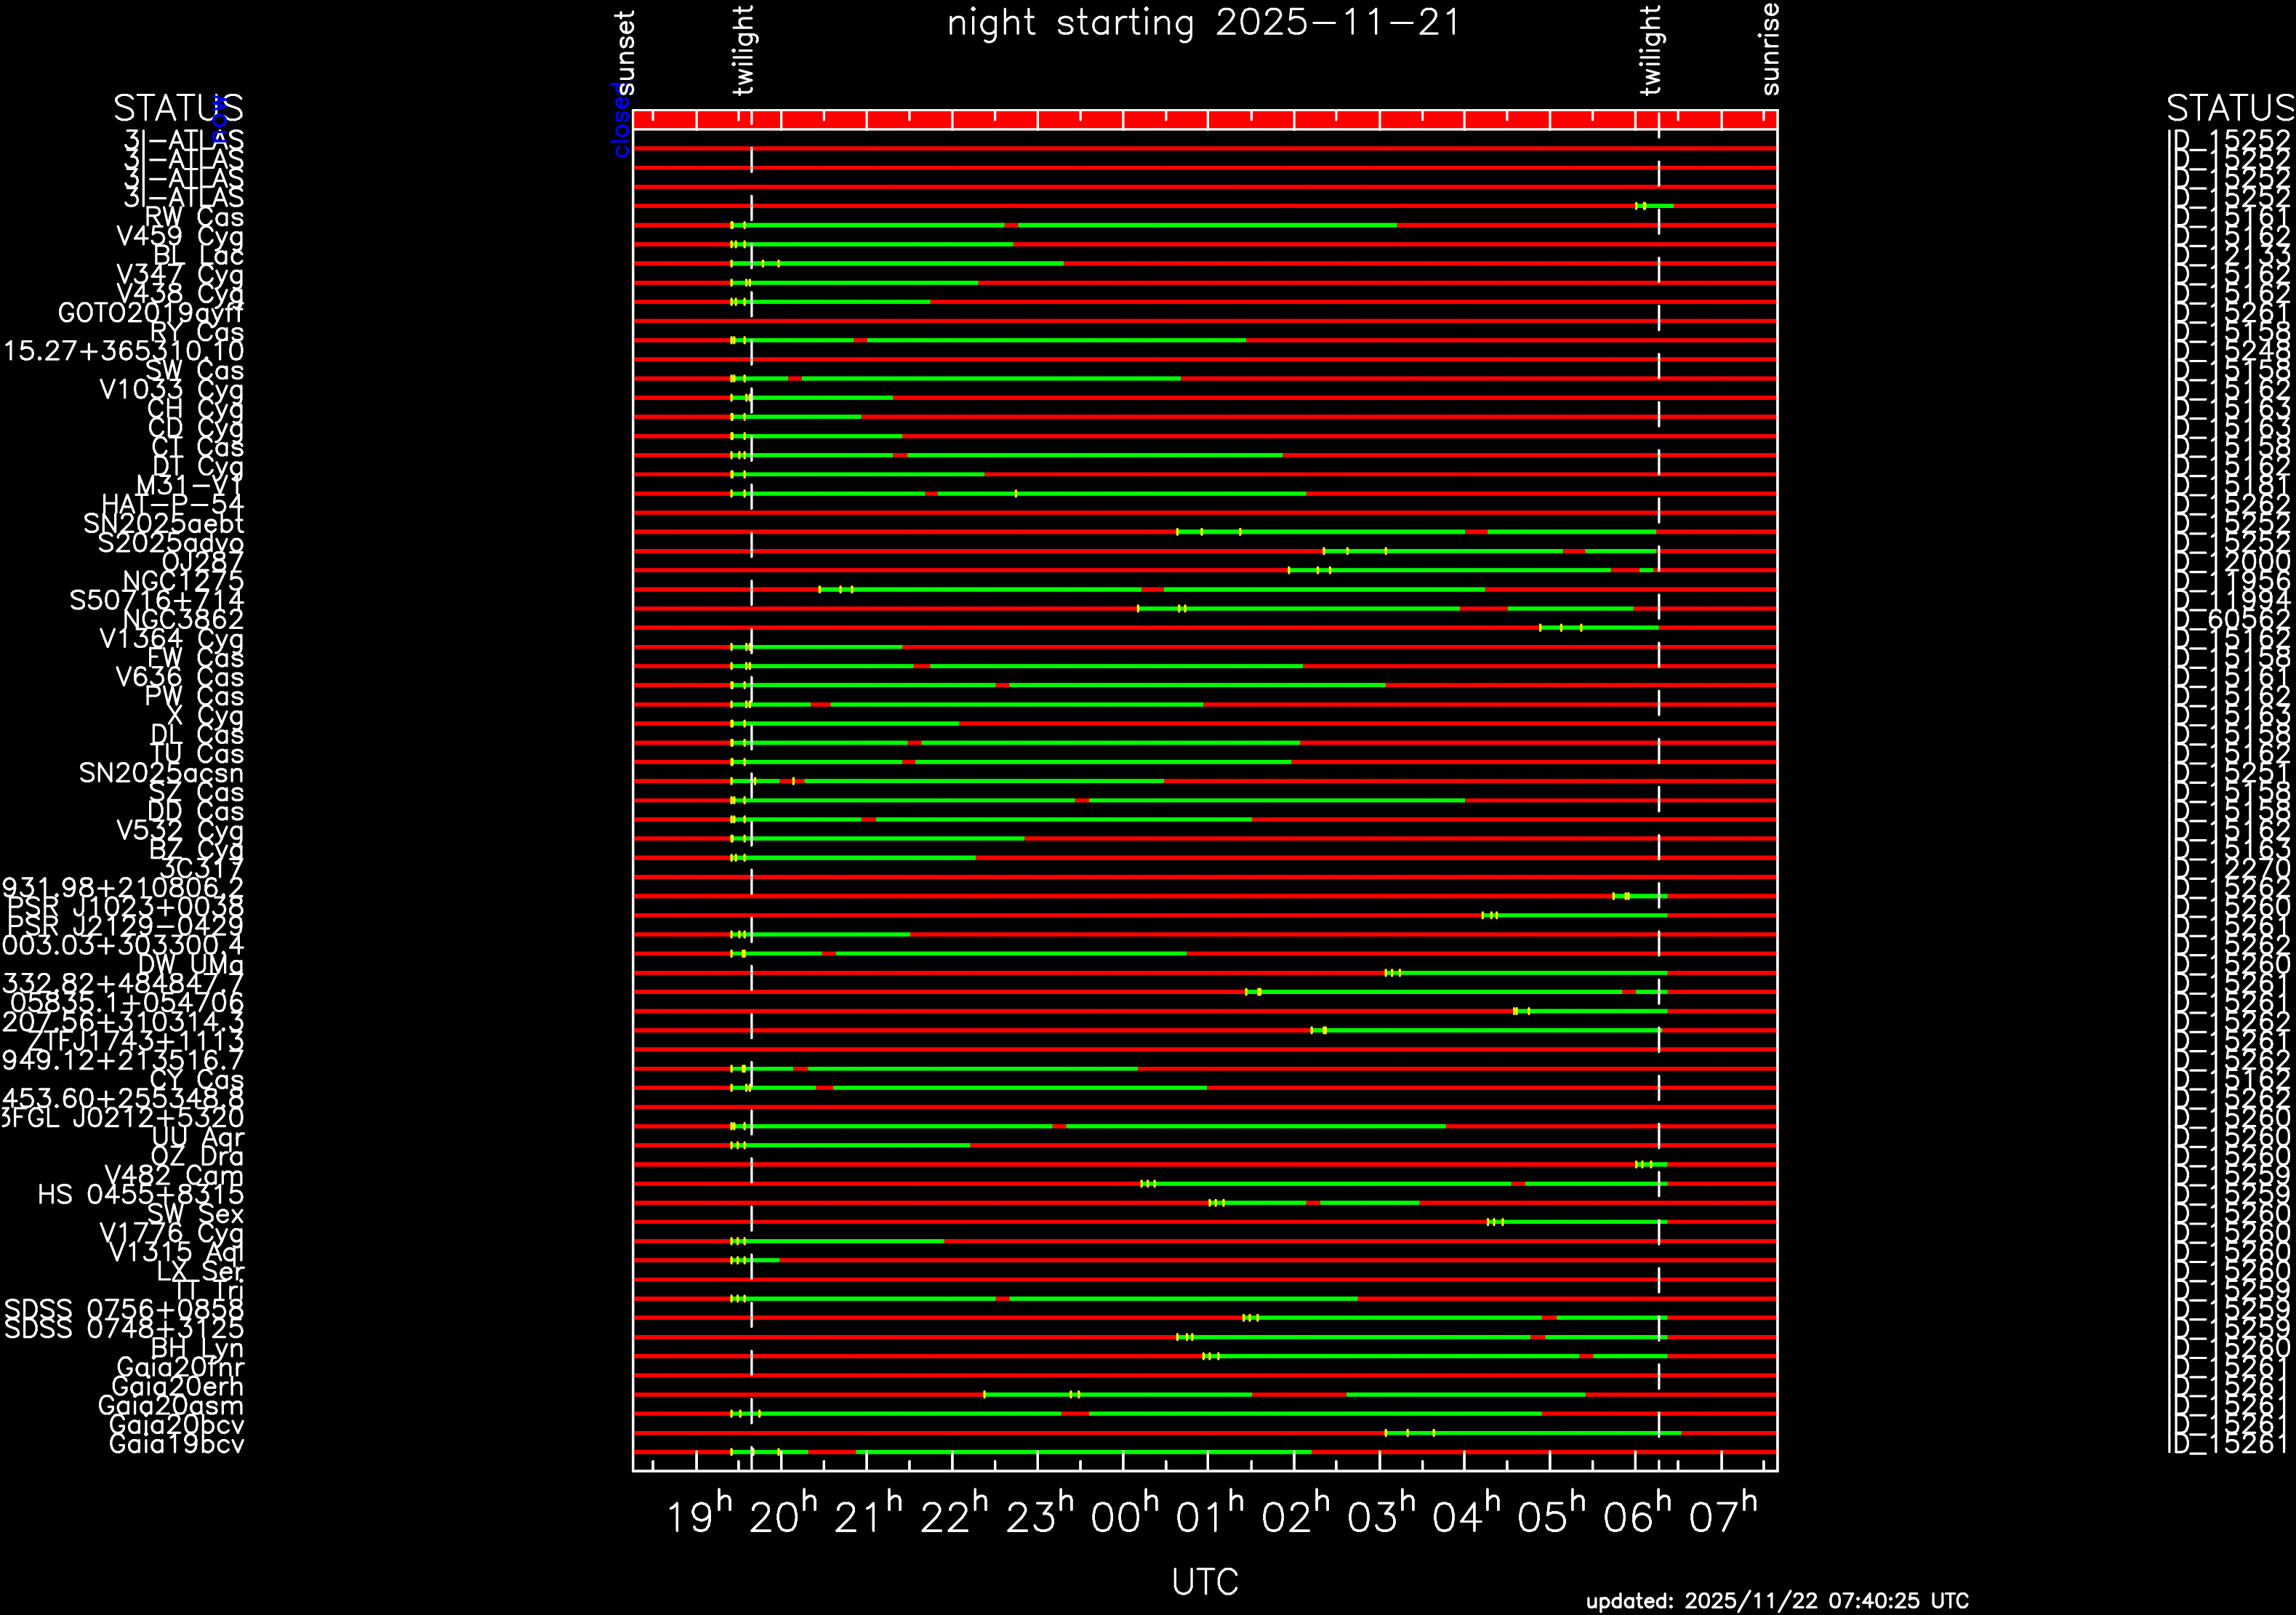Viewport: 2296px width, 1615px height.
Task: Click the PSR J1023+0038 target label
Action: point(125,907)
